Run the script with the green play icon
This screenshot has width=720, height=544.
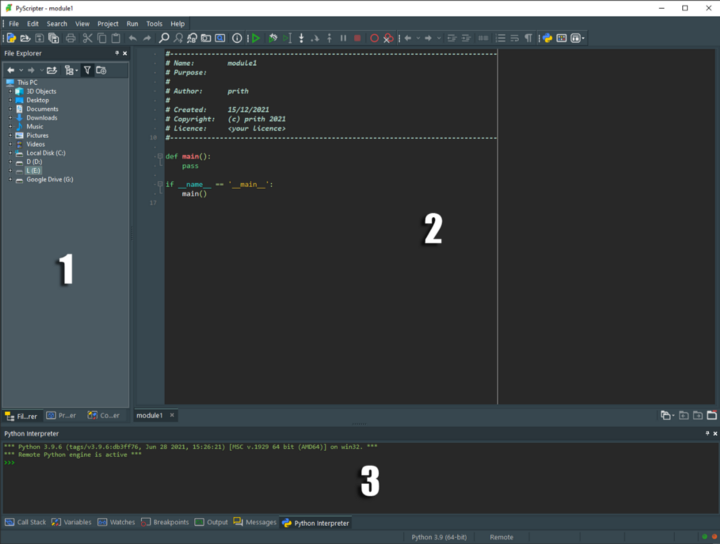pos(256,39)
